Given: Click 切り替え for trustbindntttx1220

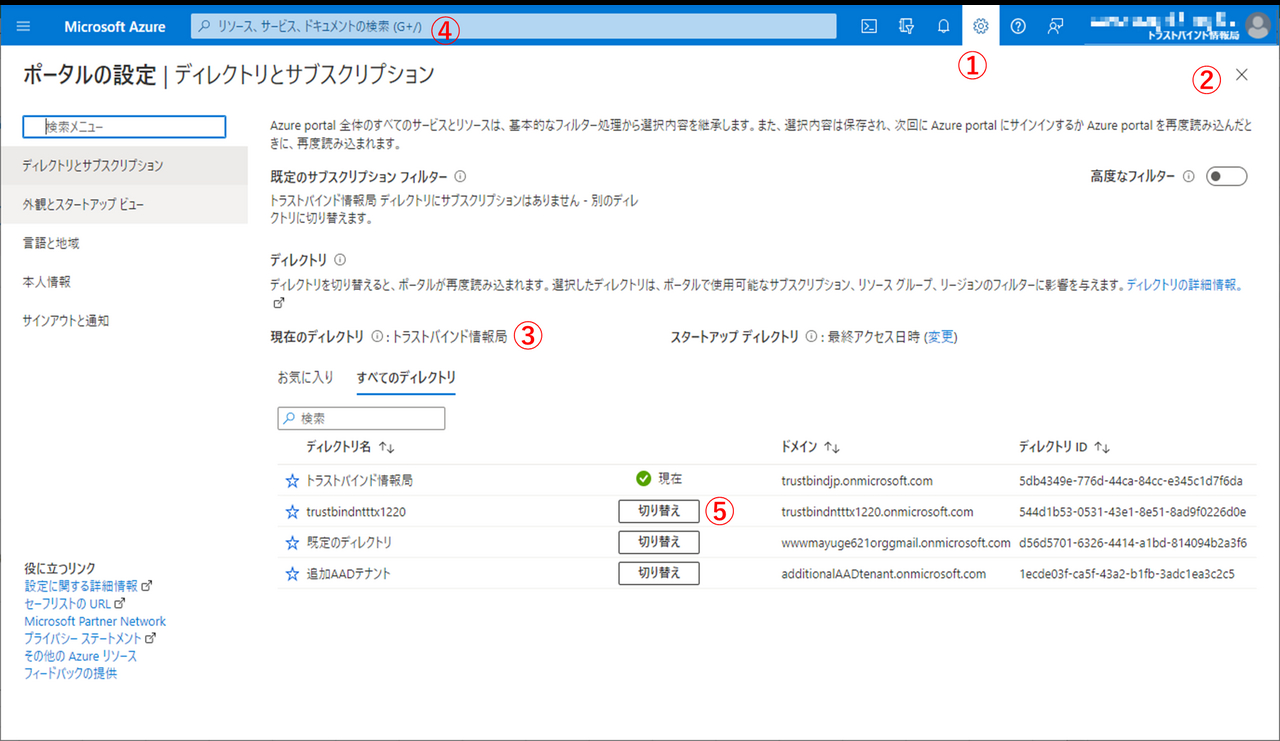Looking at the screenshot, I should [x=659, y=511].
